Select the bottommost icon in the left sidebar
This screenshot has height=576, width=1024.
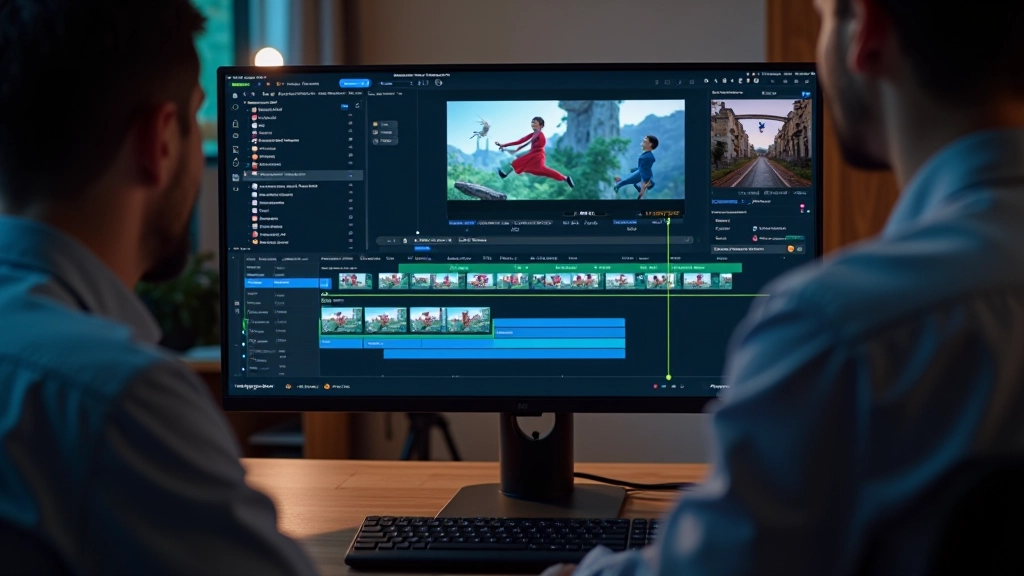click(236, 189)
